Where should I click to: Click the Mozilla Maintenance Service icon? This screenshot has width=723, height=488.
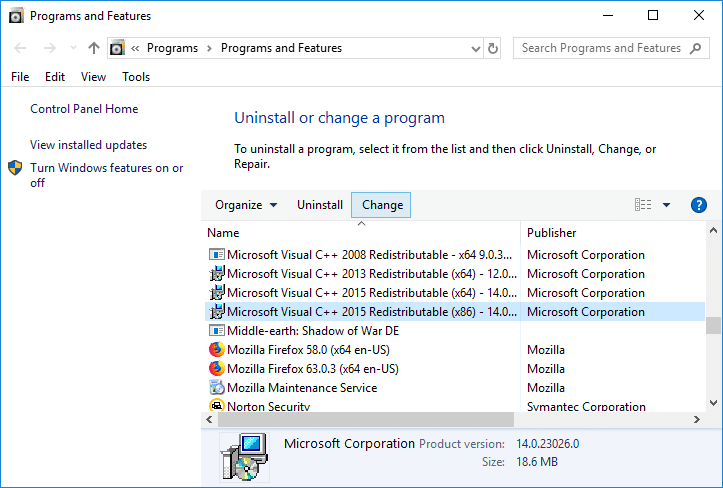tap(216, 388)
